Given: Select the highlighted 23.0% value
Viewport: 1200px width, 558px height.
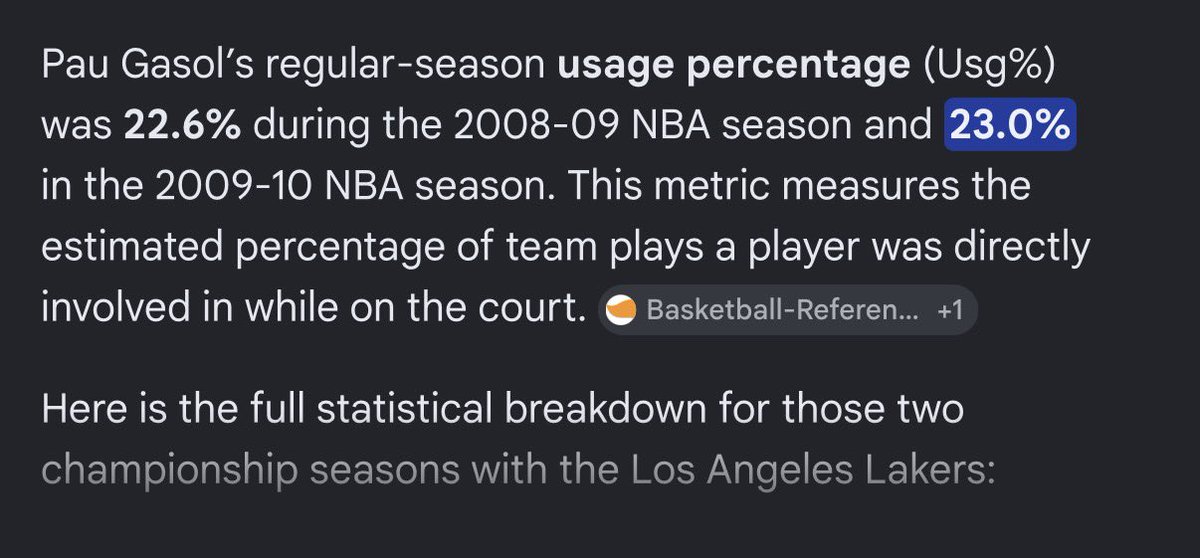Looking at the screenshot, I should click(1011, 127).
